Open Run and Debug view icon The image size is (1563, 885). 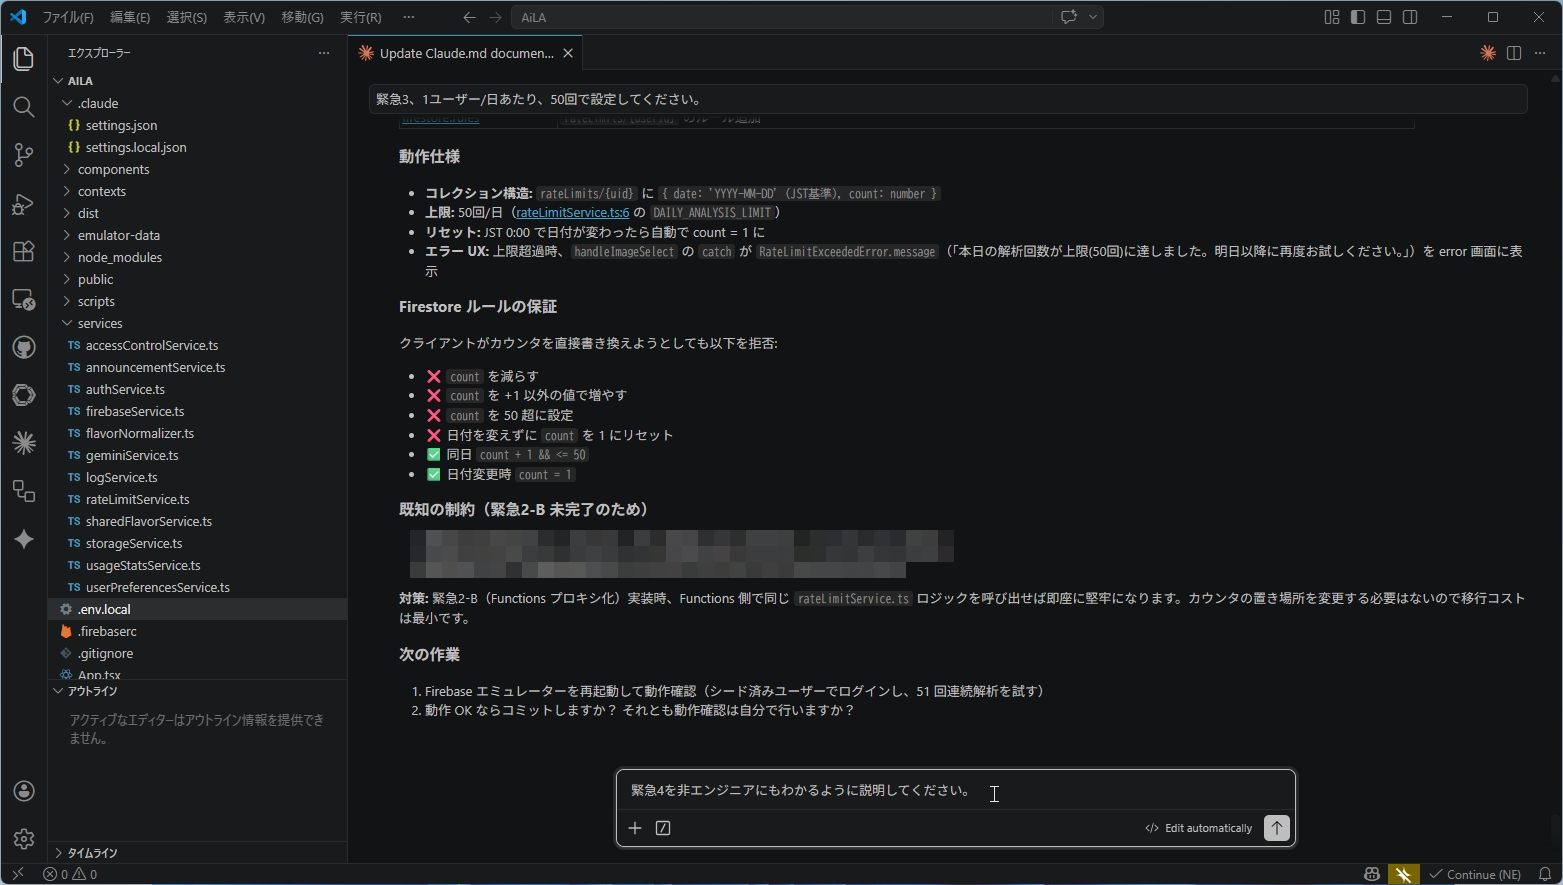[24, 203]
